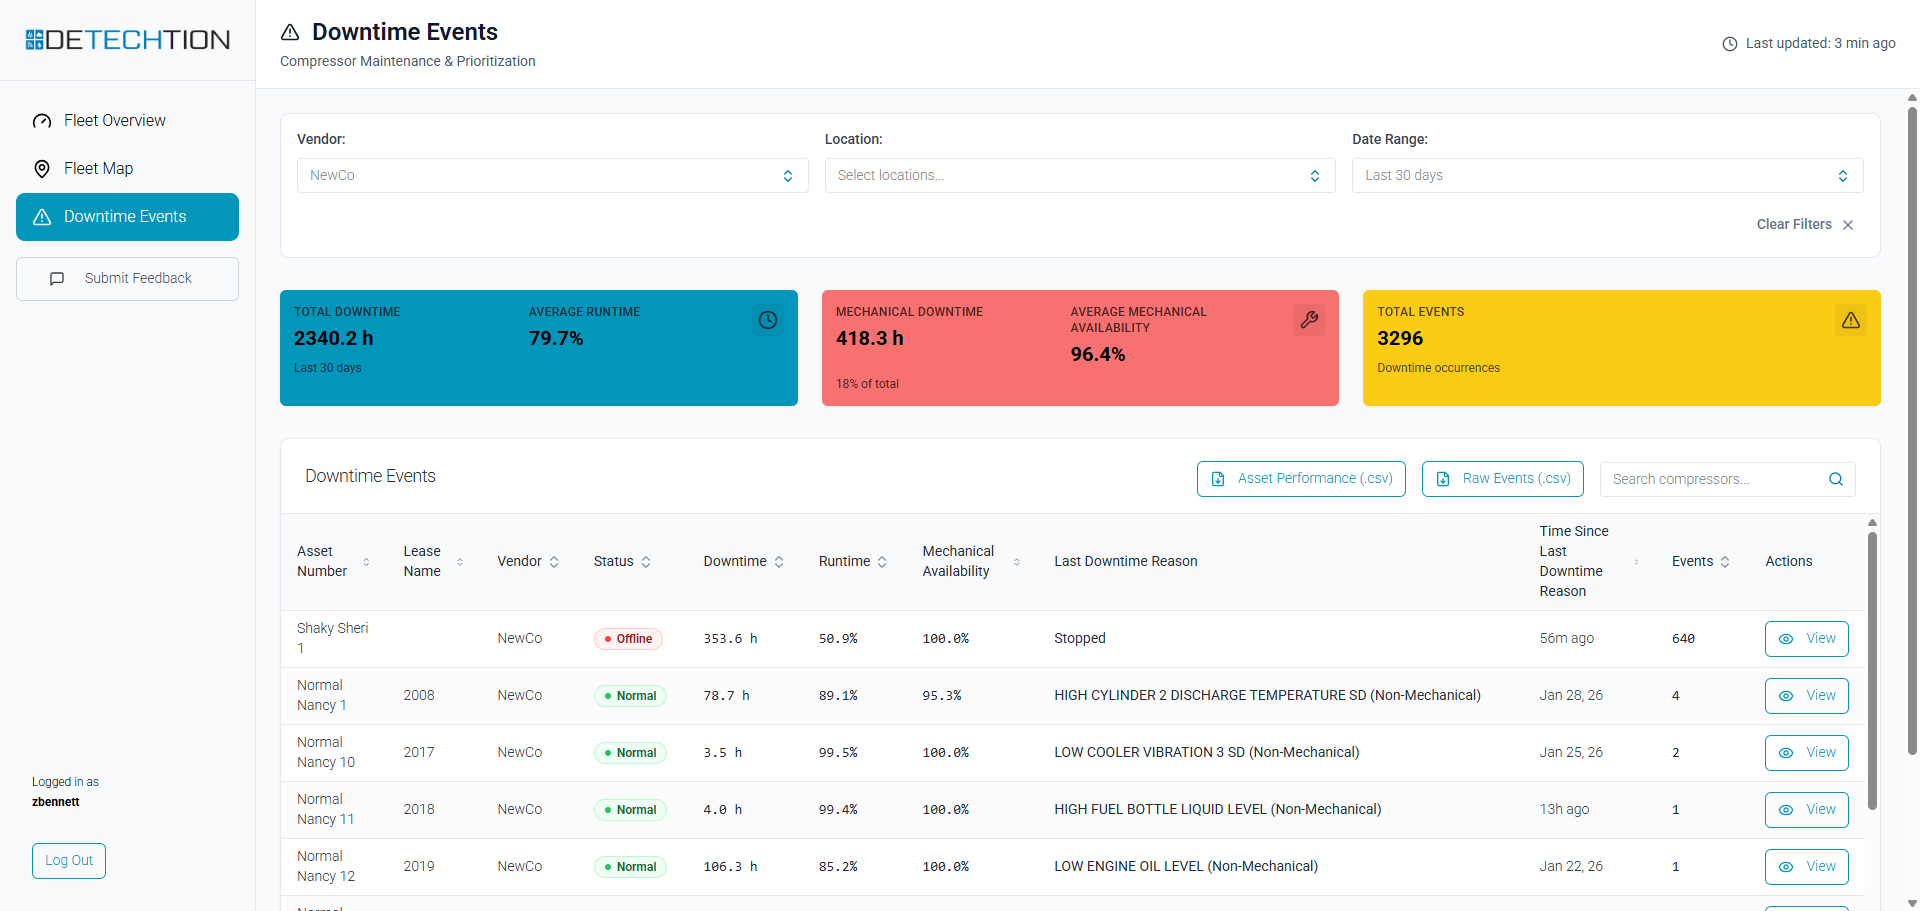Image resolution: width=1920 pixels, height=911 pixels.
Task: Click the search magnifier icon in compressor search
Action: [x=1835, y=479]
